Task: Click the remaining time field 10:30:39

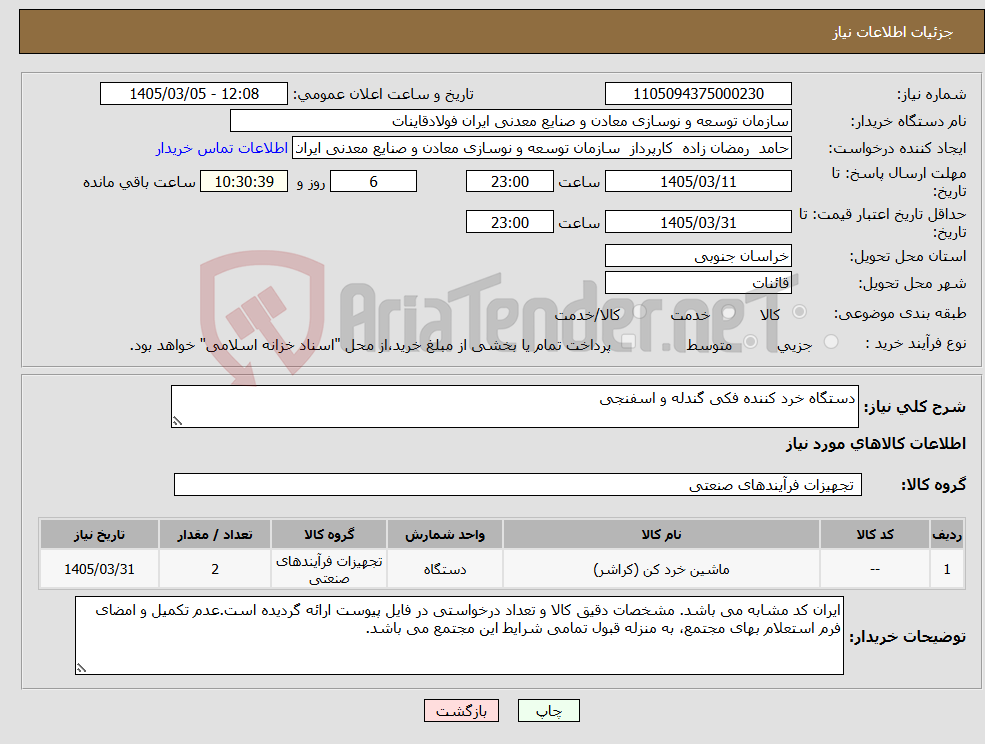Action: pos(244,182)
